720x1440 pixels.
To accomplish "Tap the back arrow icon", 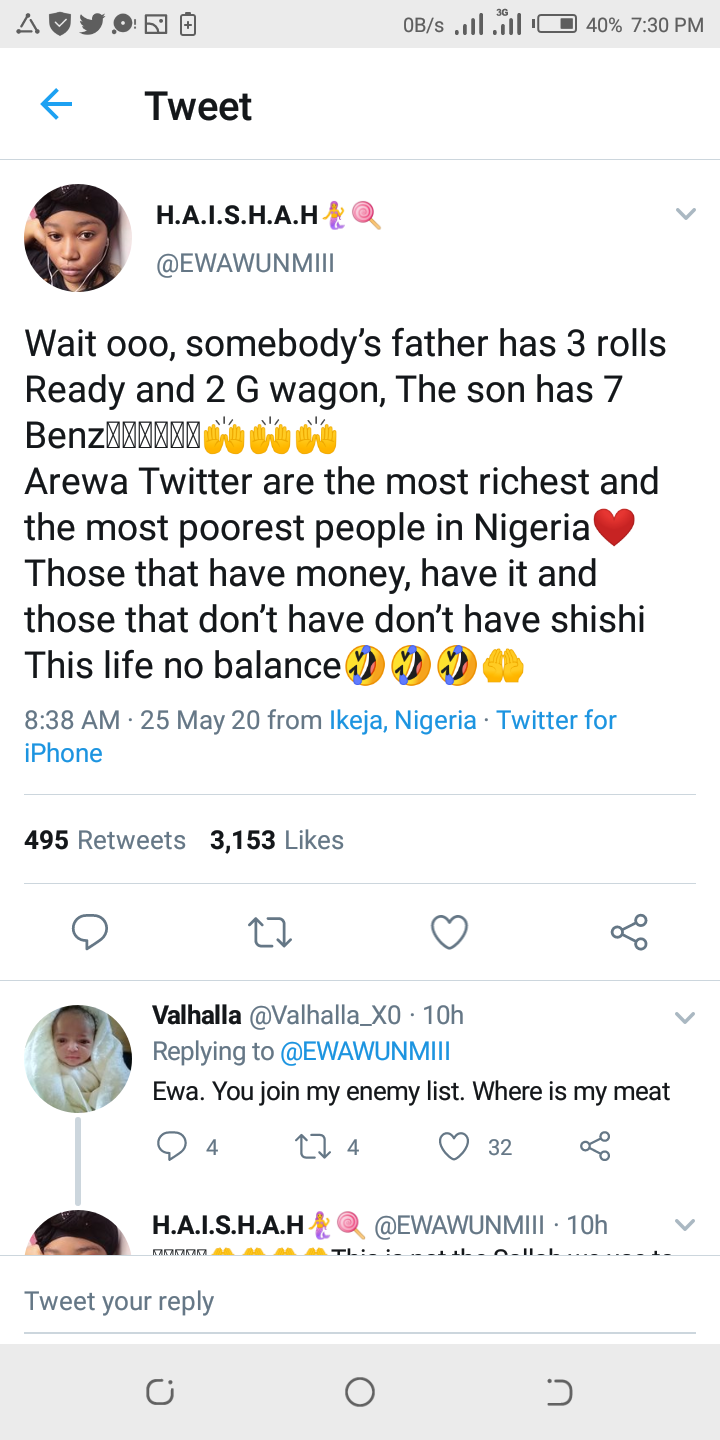I will [56, 105].
